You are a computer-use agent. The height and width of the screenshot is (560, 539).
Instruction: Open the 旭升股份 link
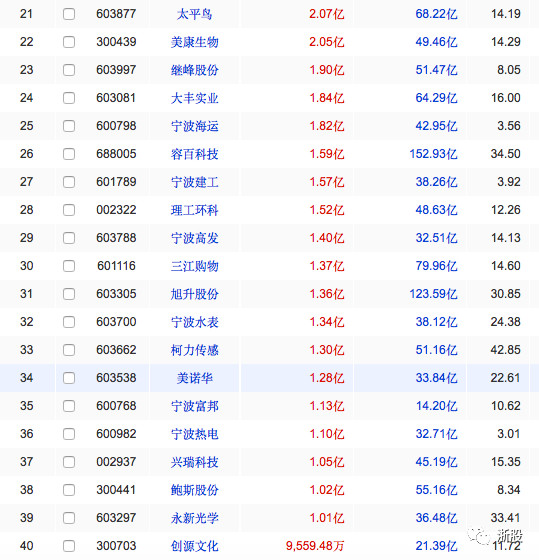pos(194,294)
